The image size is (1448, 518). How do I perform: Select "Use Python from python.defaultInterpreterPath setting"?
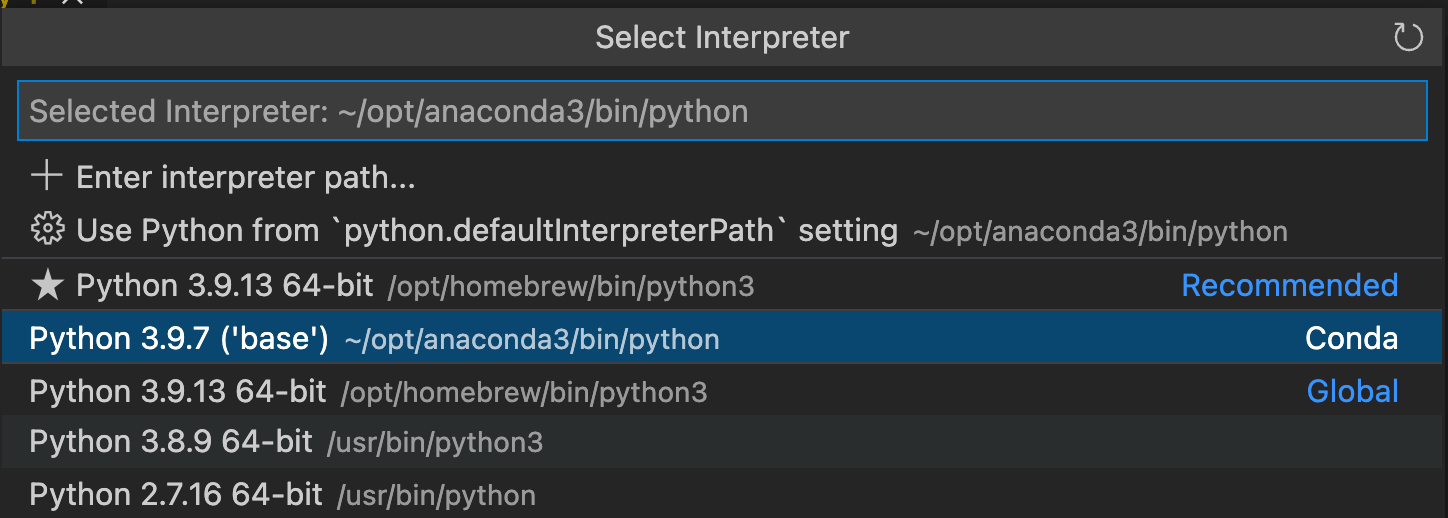486,231
